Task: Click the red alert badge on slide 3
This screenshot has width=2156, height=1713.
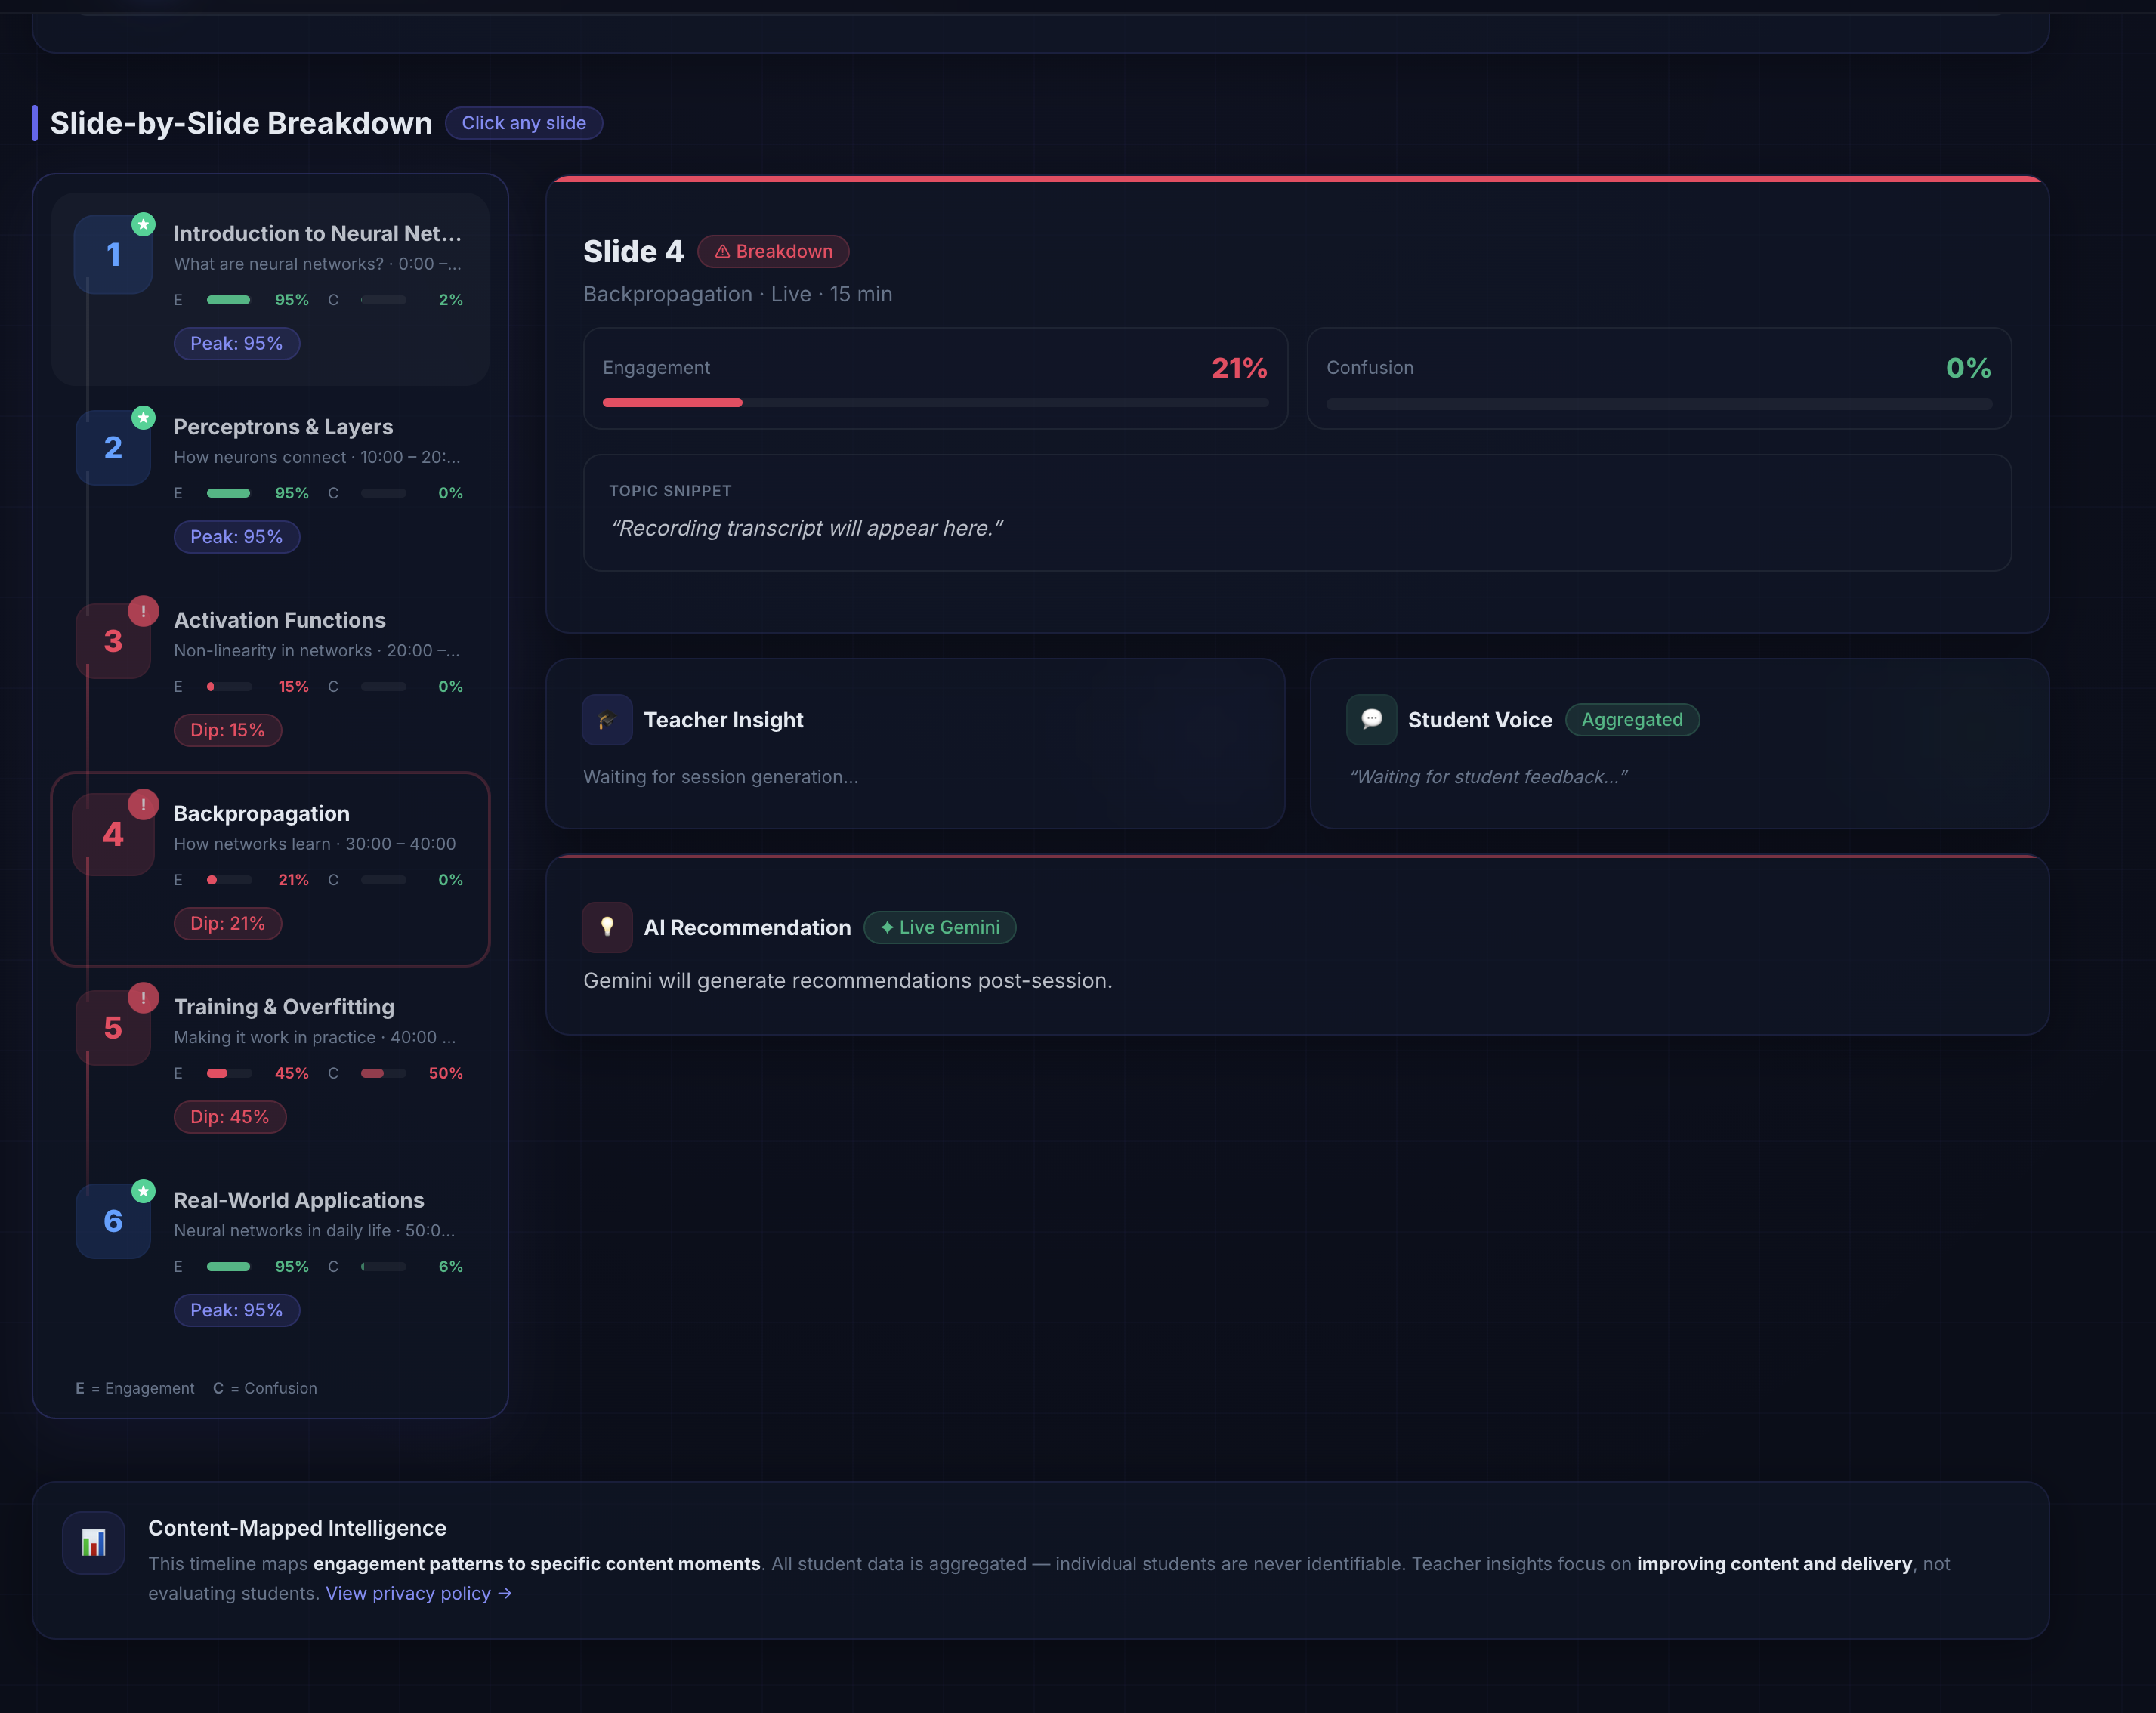Action: 143,611
